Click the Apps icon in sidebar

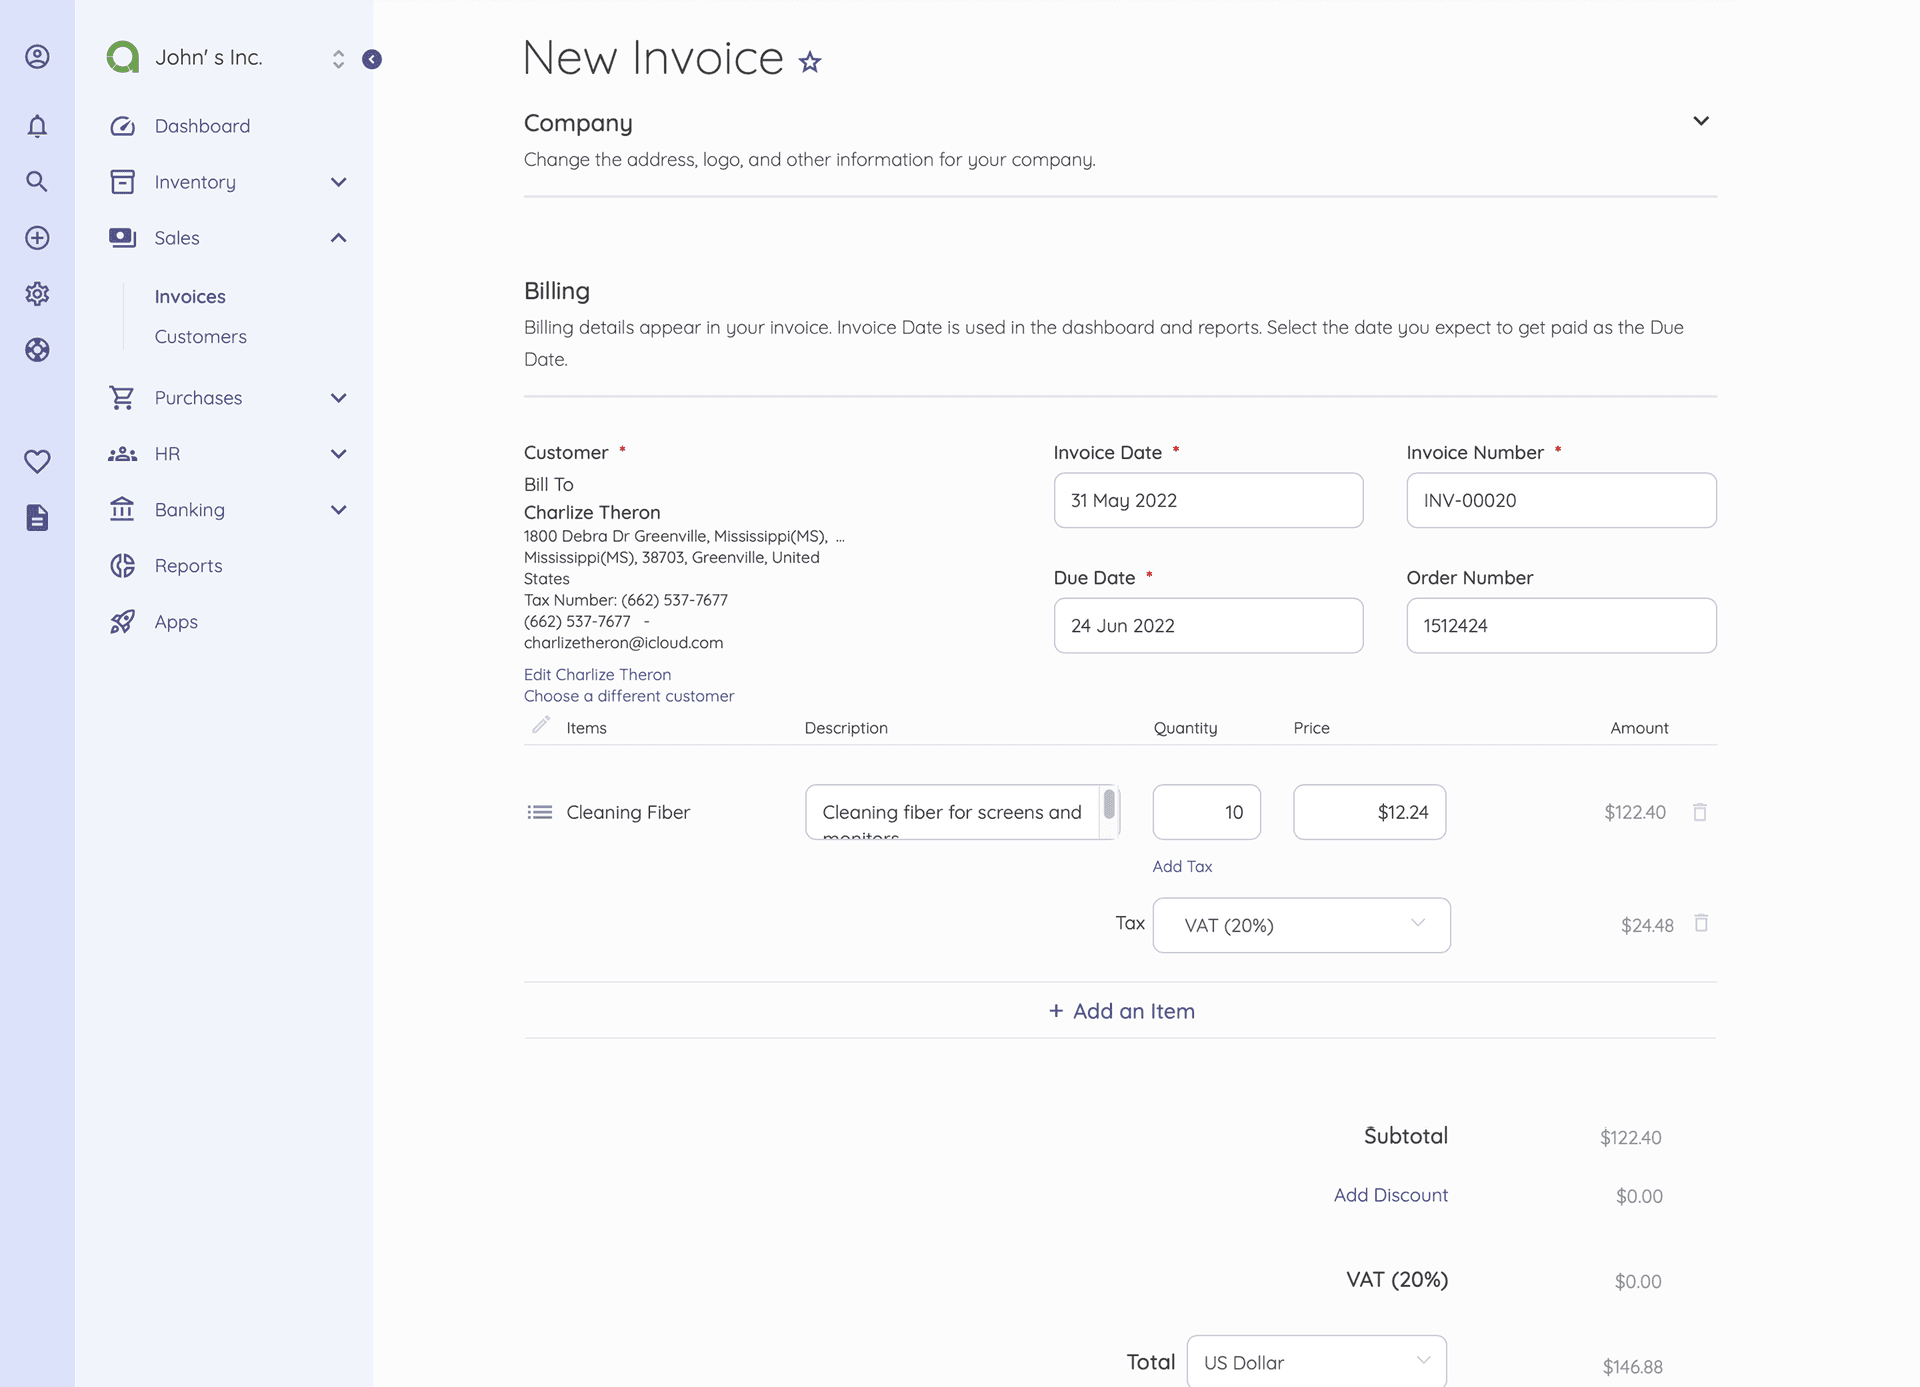122,622
